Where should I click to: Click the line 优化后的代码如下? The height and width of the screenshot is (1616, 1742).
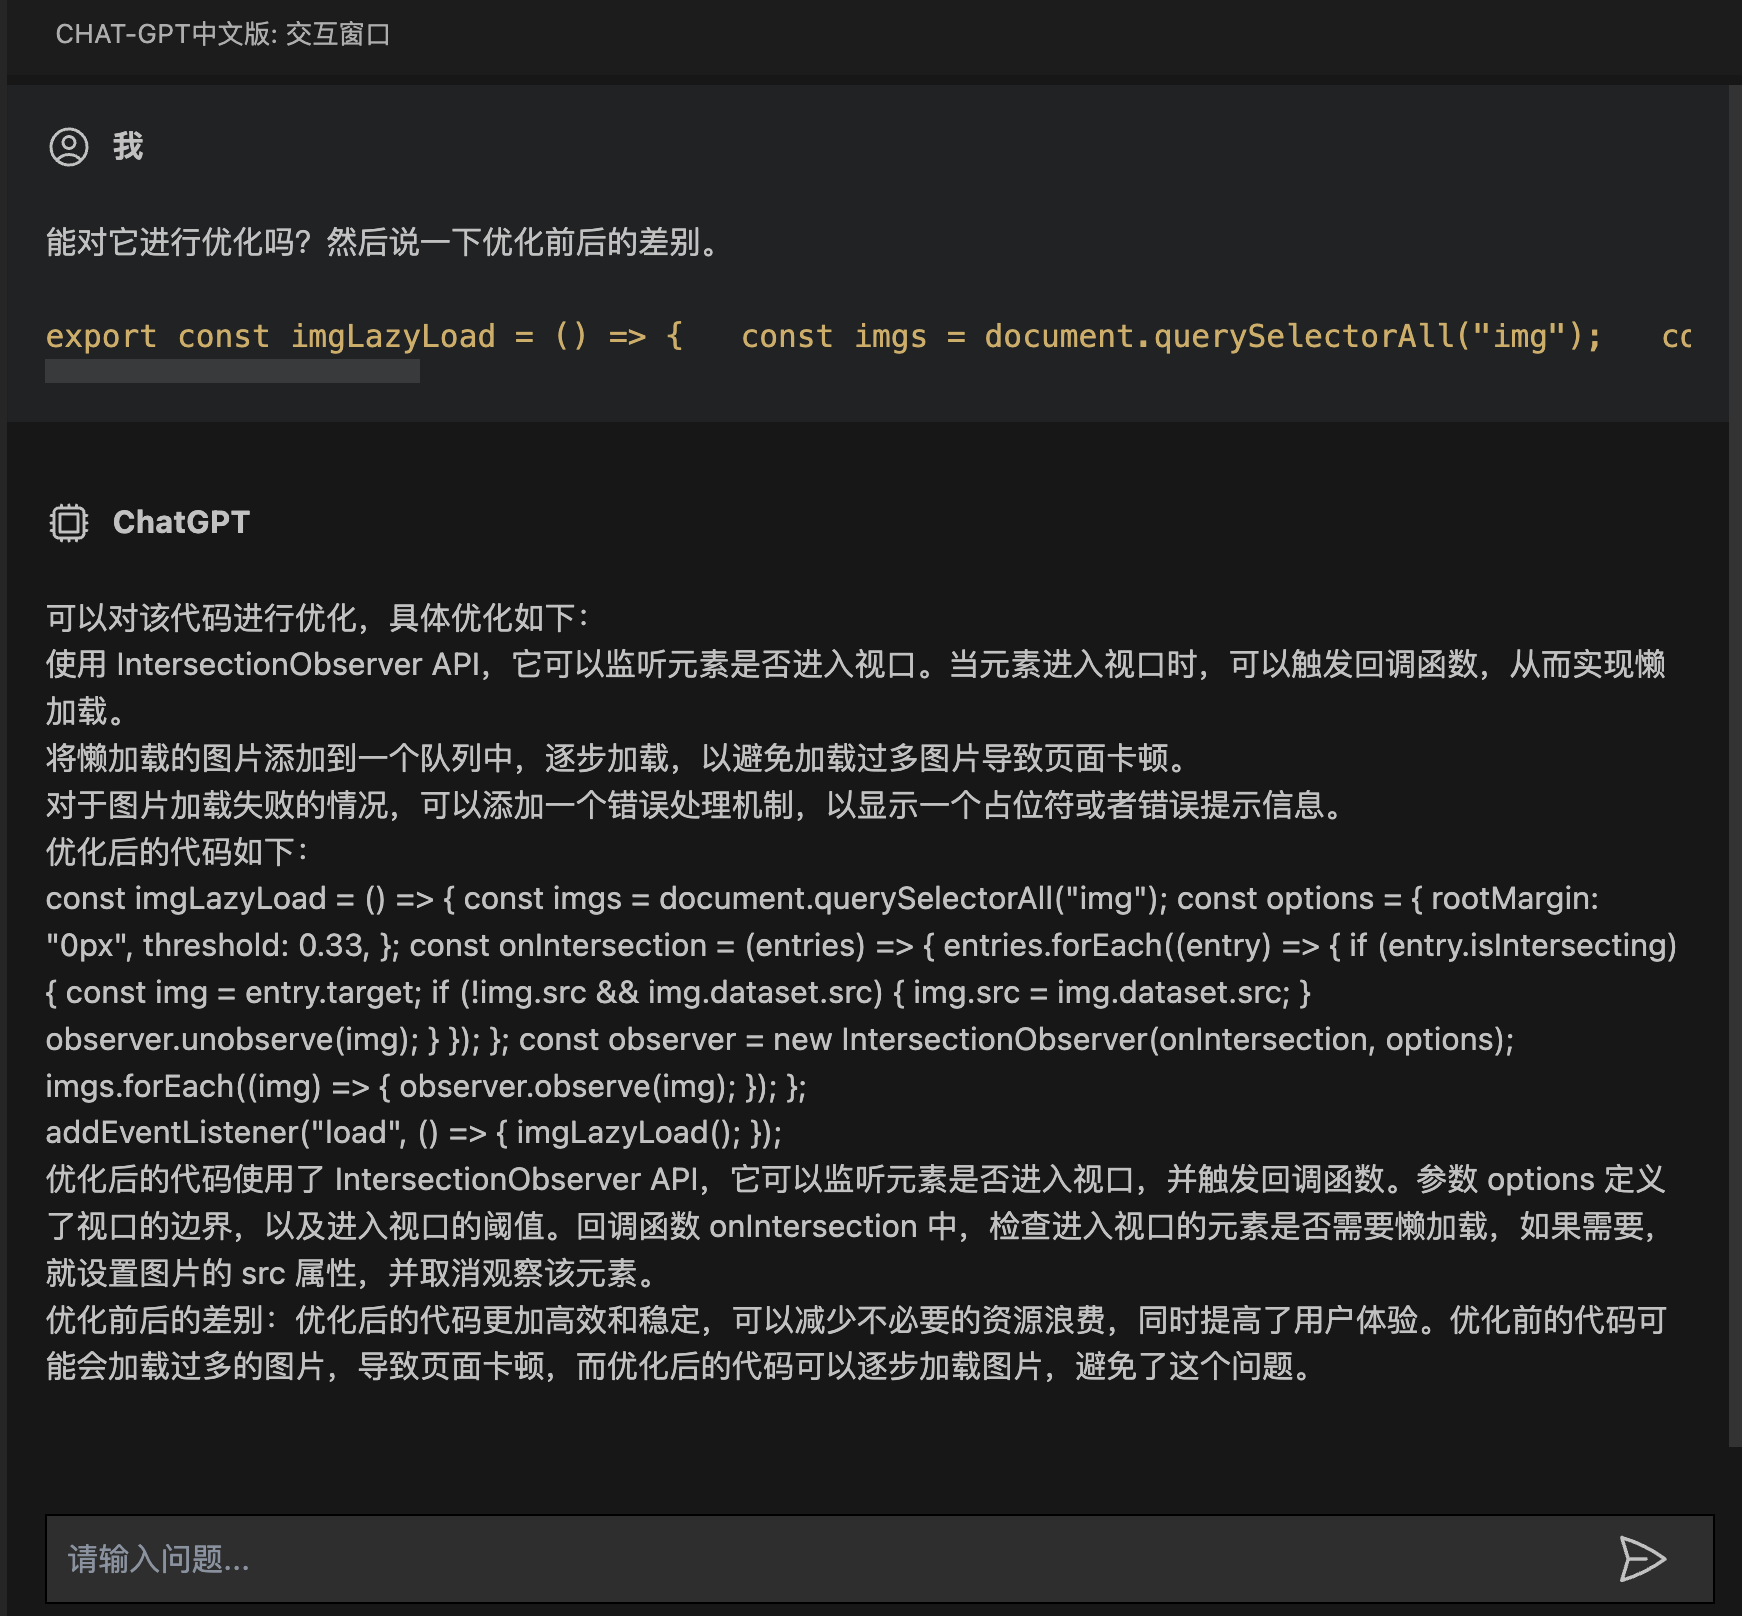click(178, 852)
